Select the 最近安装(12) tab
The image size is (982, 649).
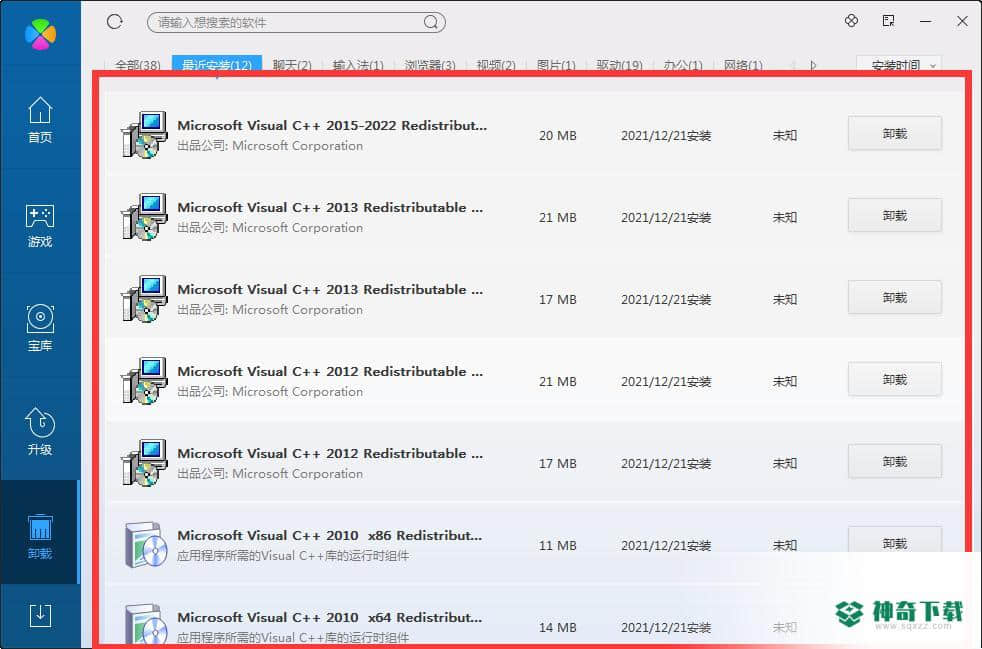tap(217, 65)
